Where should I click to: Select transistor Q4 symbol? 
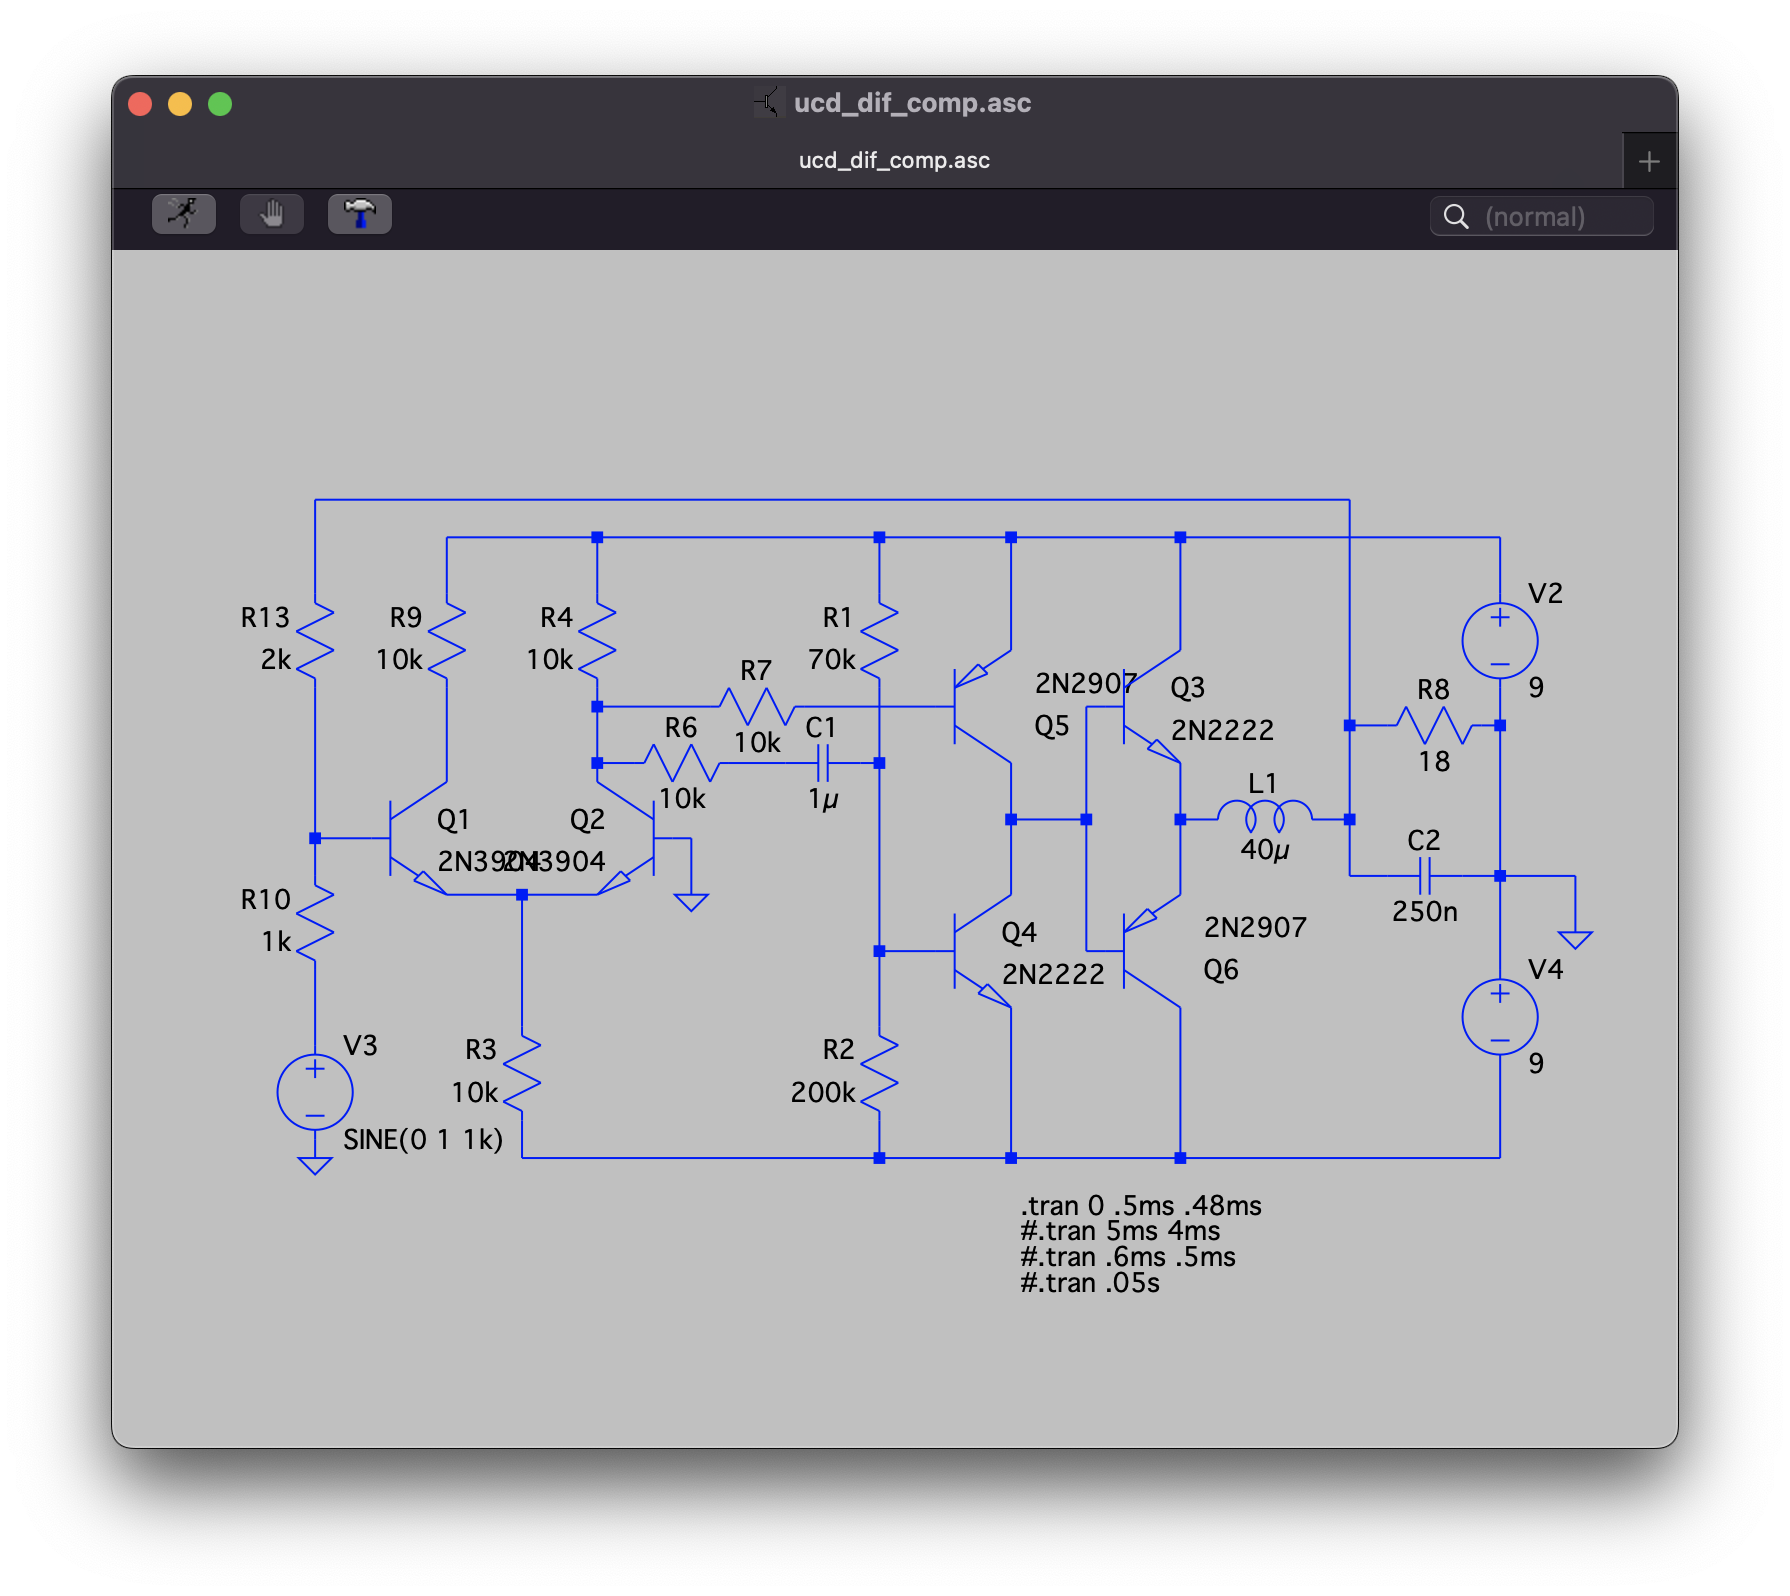(982, 951)
